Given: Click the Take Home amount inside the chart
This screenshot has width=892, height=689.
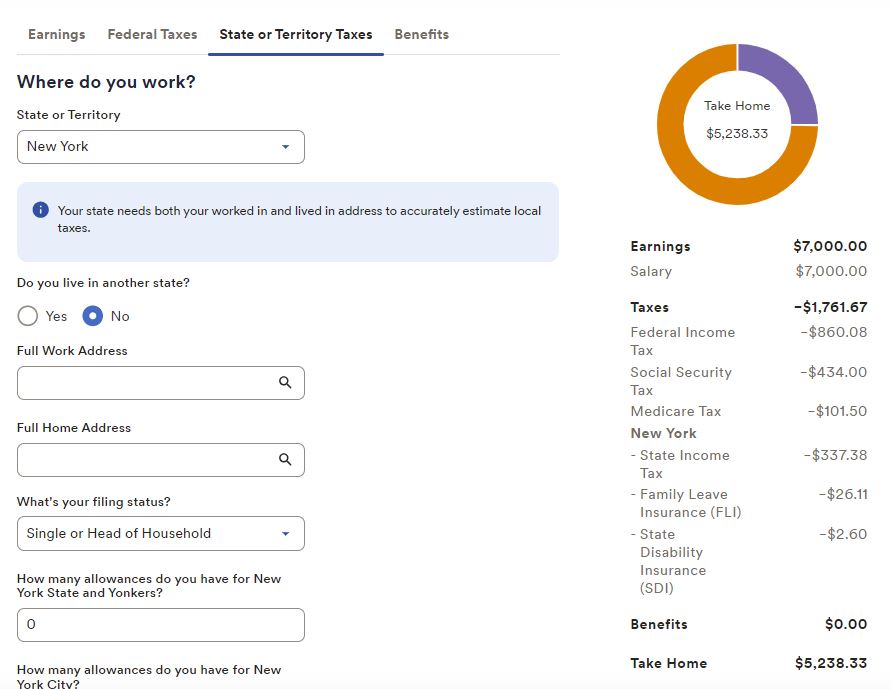Looking at the screenshot, I should click(737, 133).
